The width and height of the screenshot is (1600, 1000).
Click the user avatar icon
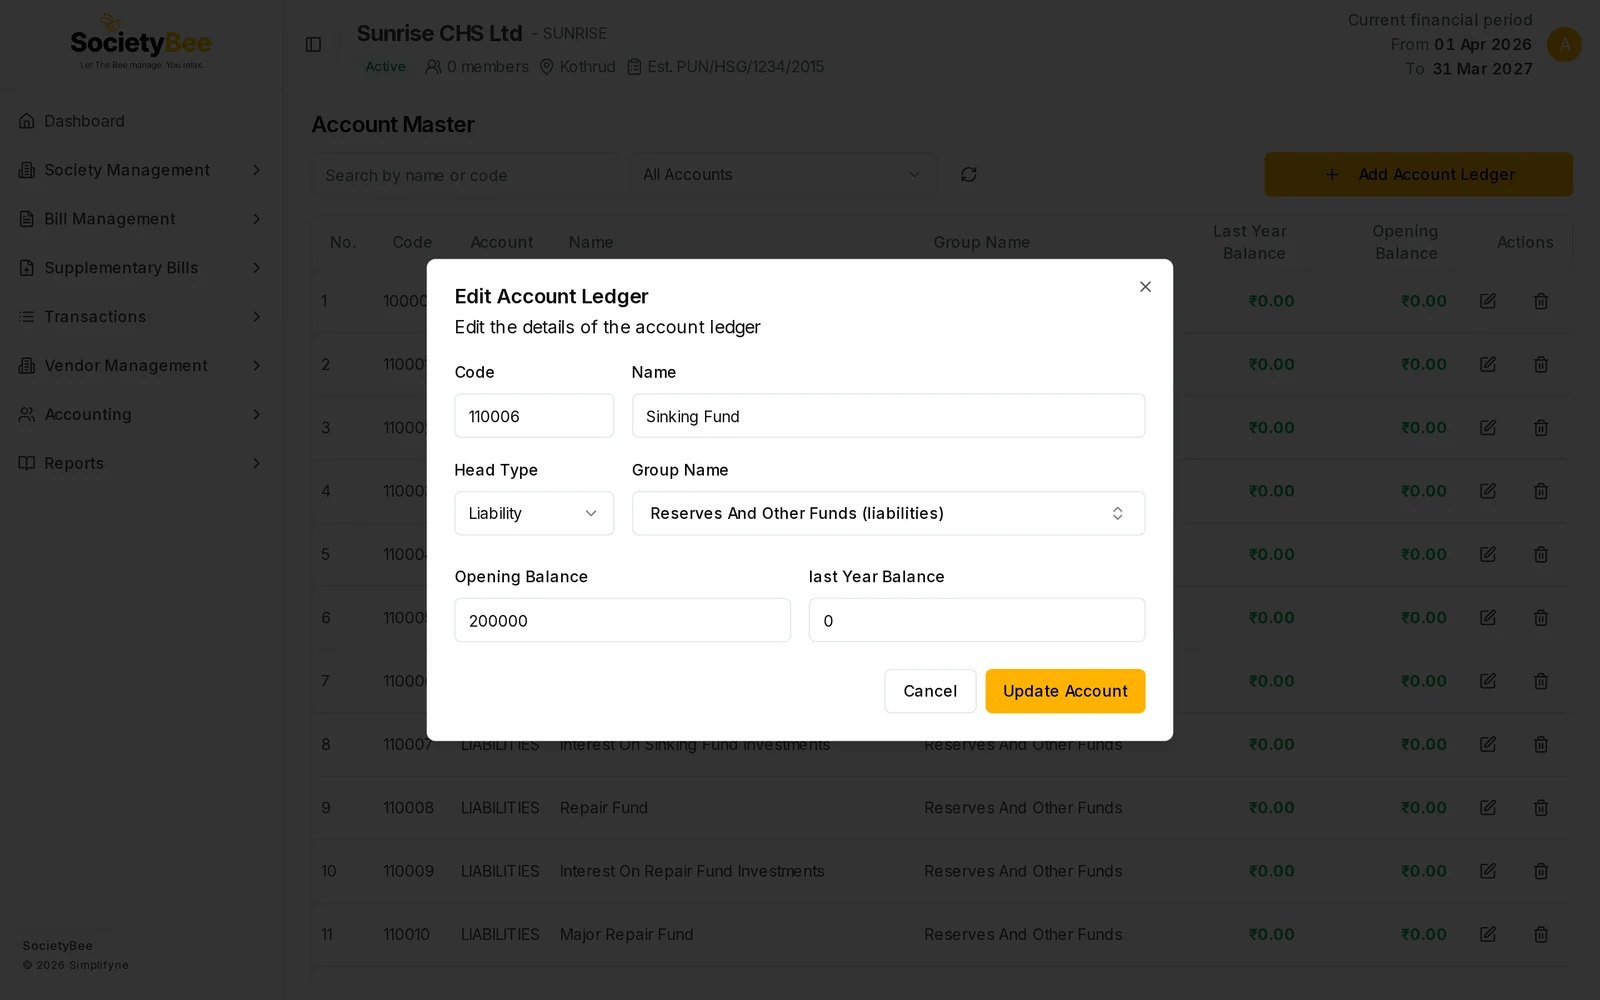1564,44
